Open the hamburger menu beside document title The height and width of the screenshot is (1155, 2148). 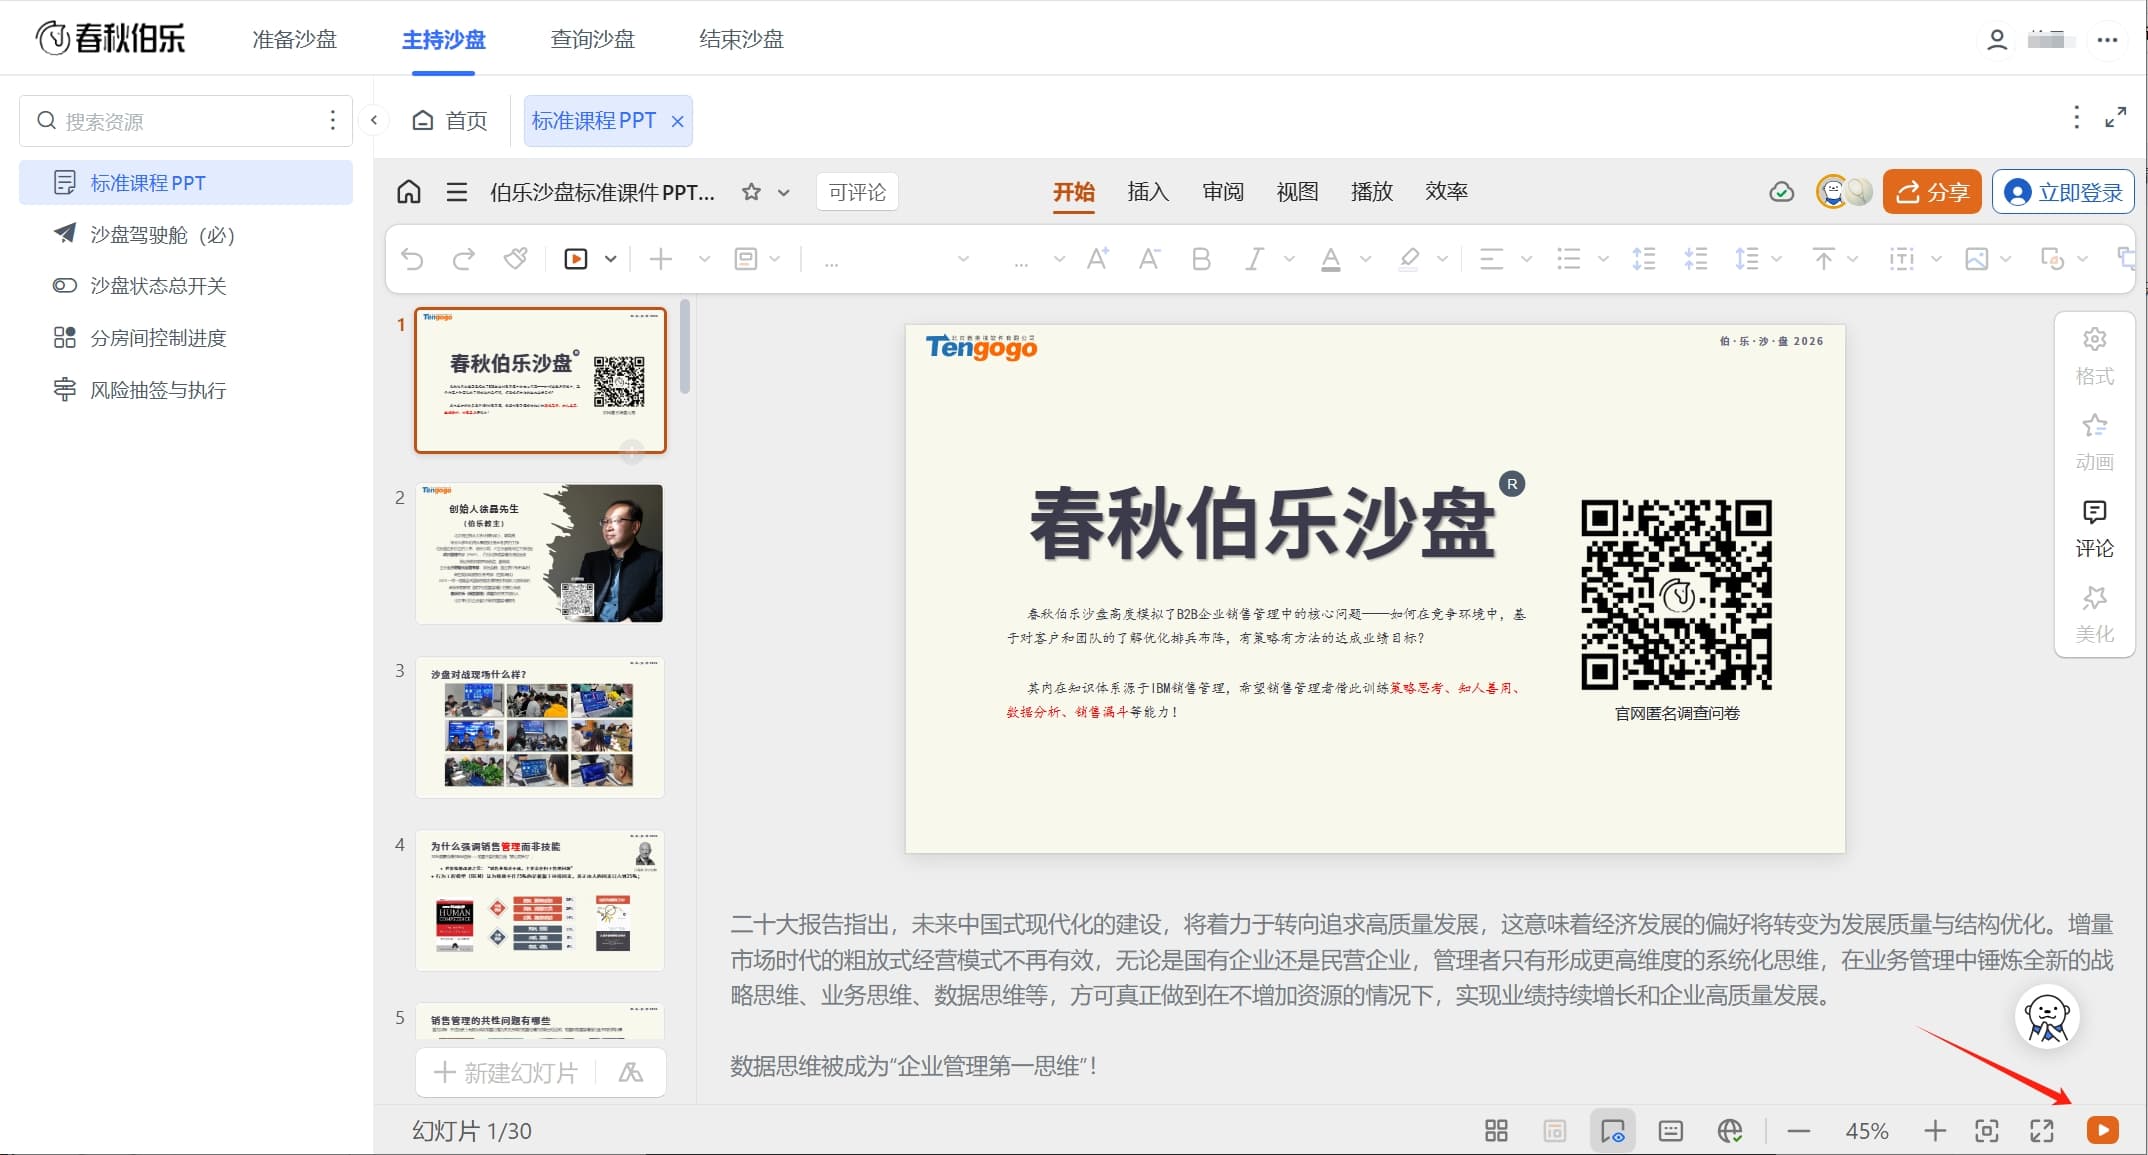457,192
